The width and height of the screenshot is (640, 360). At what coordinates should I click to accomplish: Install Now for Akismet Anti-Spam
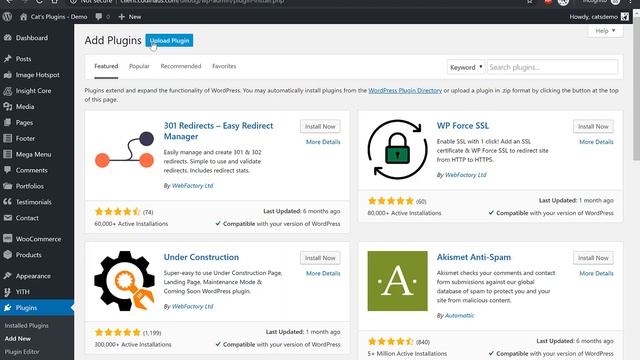click(593, 258)
